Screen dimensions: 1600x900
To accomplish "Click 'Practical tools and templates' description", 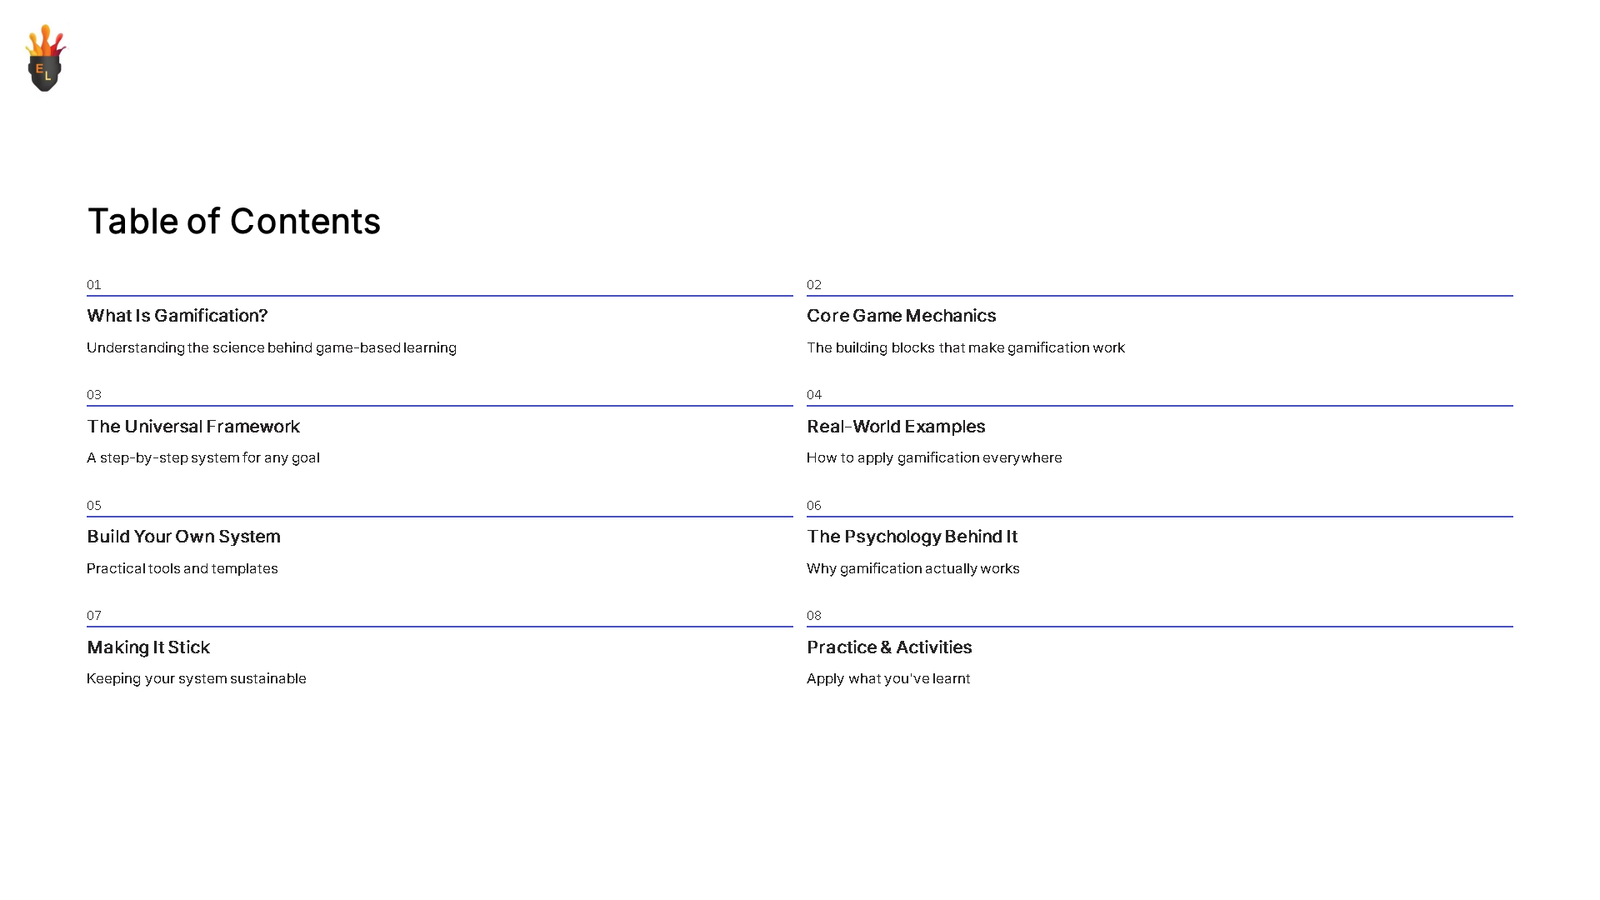I will tap(182, 569).
